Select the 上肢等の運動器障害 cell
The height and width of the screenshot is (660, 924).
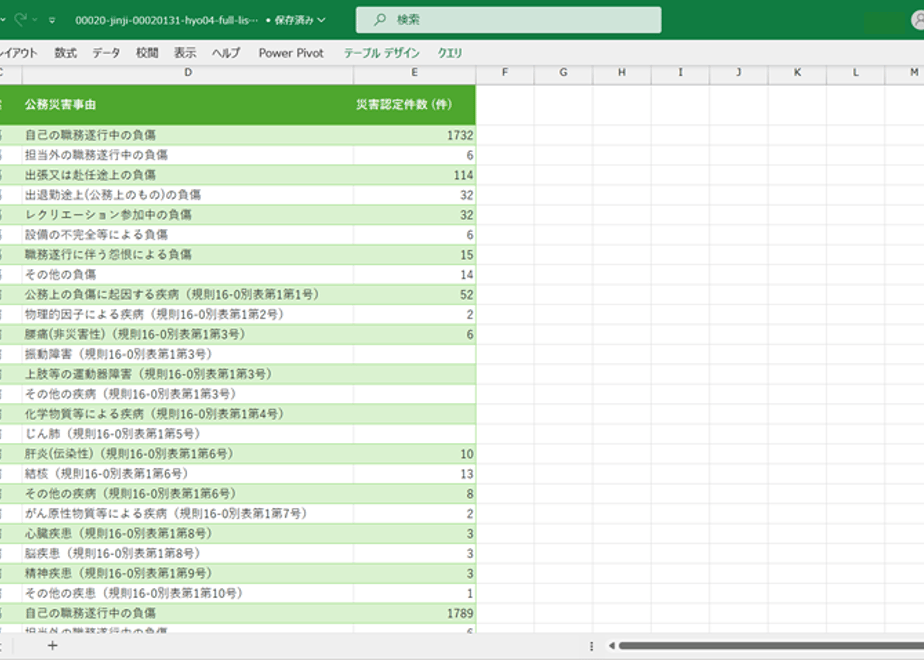click(188, 374)
